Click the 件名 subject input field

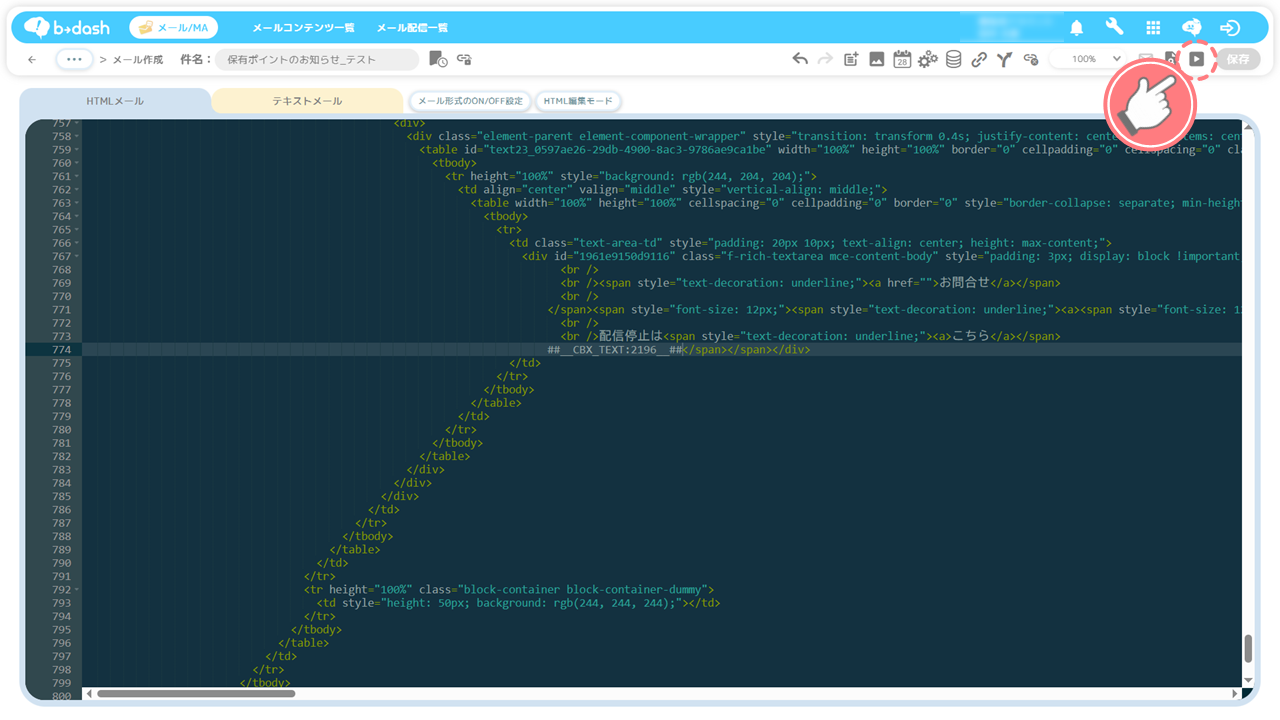317,59
